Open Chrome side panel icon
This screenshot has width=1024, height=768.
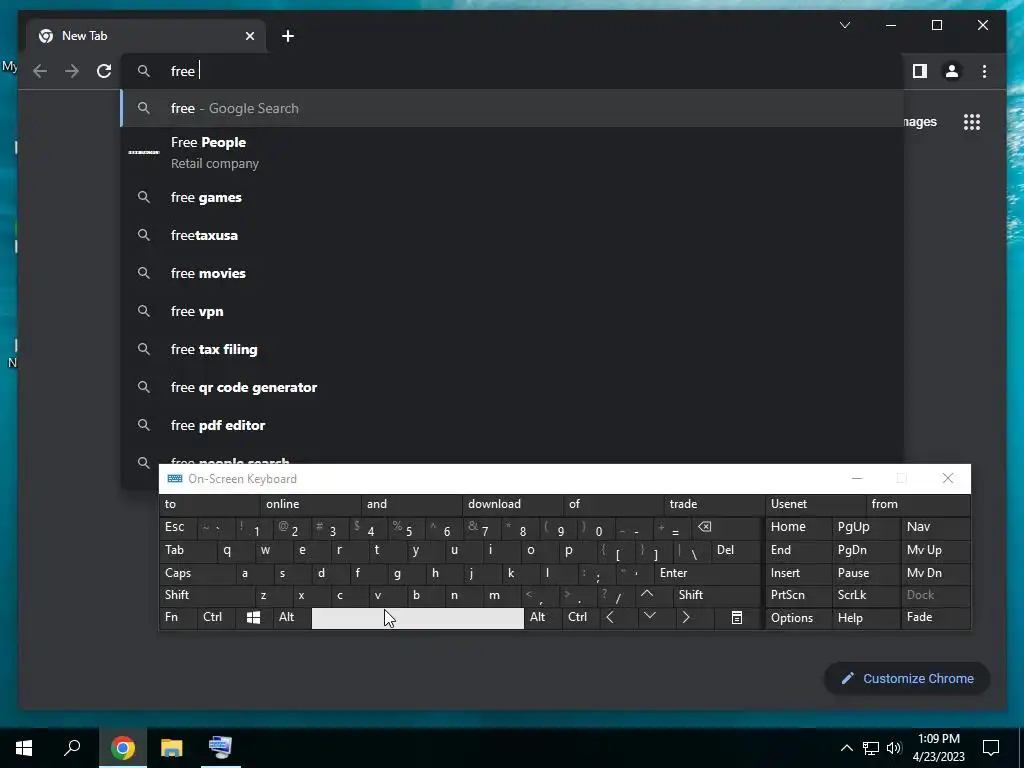coord(920,71)
